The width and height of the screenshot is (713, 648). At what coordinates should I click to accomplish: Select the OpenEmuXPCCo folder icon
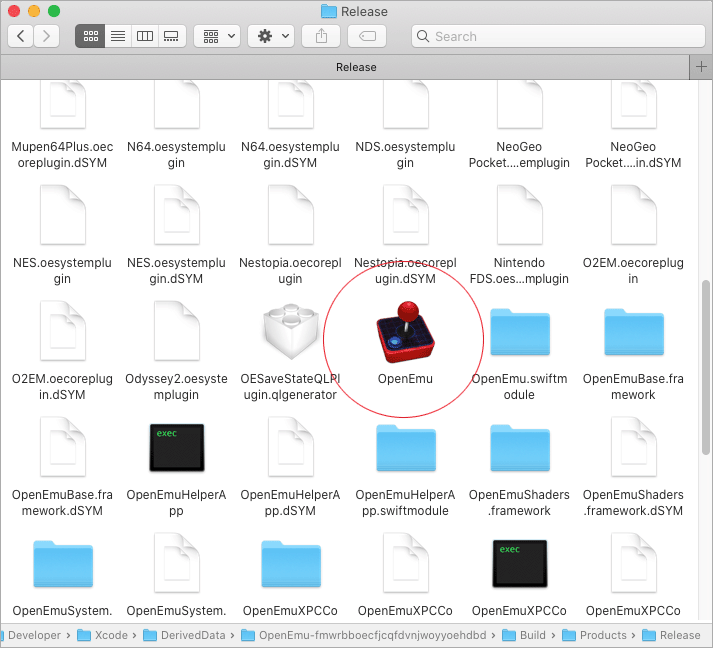pyautogui.click(x=291, y=564)
